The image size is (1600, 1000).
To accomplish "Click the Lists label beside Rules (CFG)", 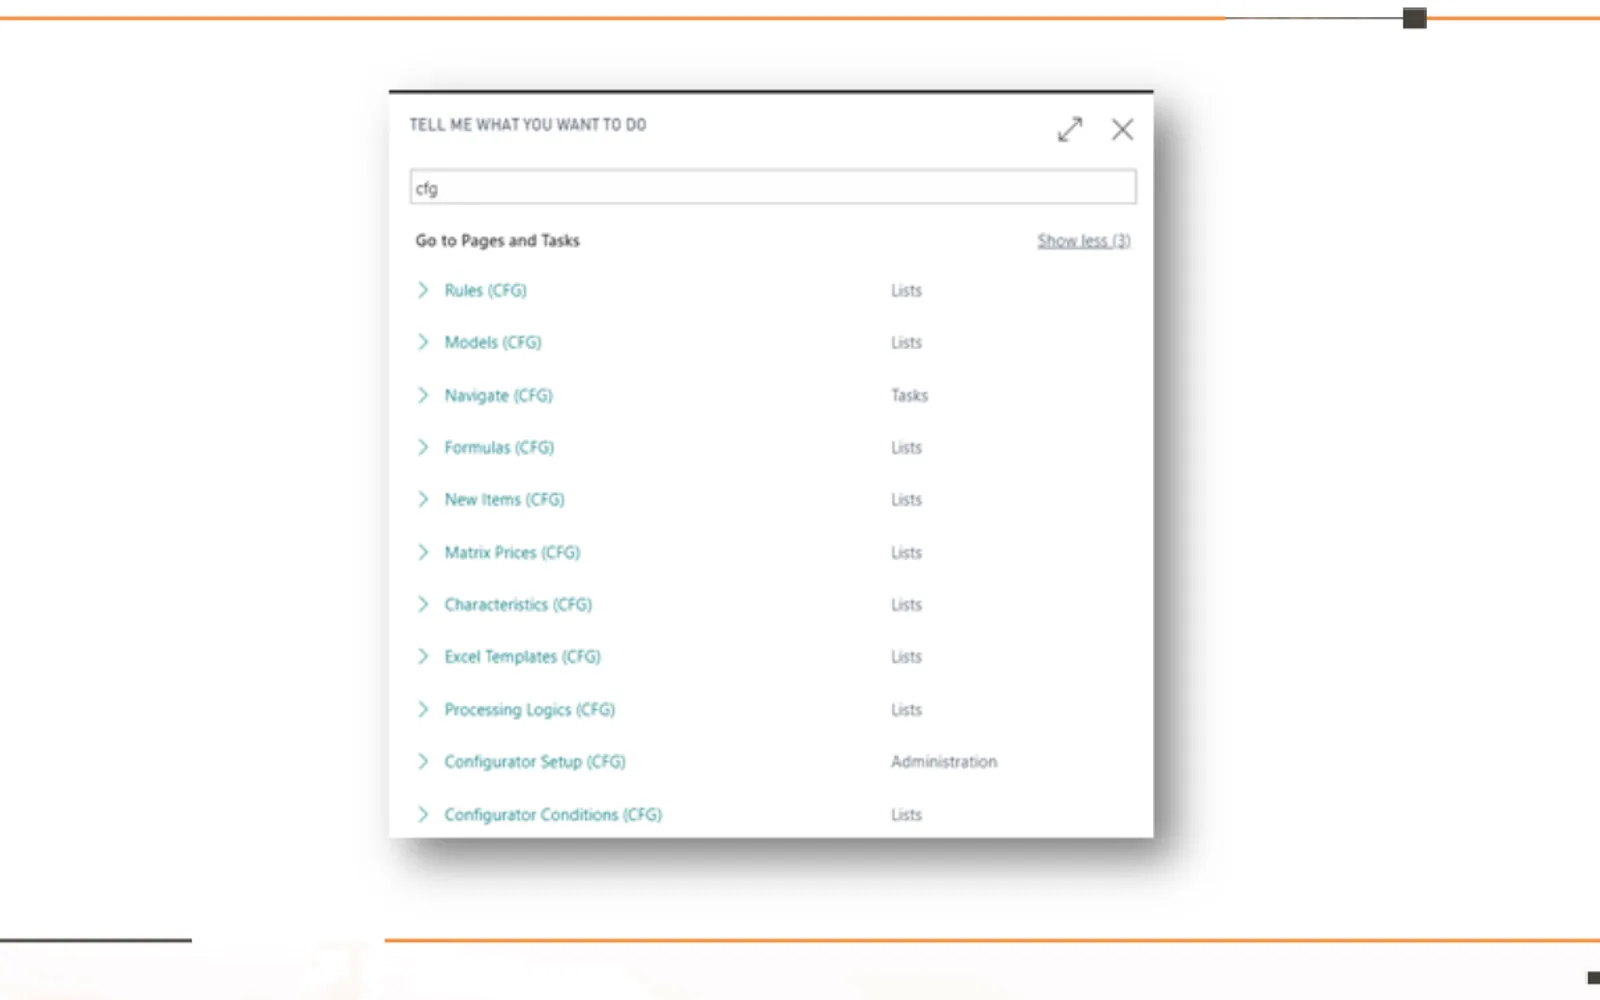I will (x=906, y=290).
